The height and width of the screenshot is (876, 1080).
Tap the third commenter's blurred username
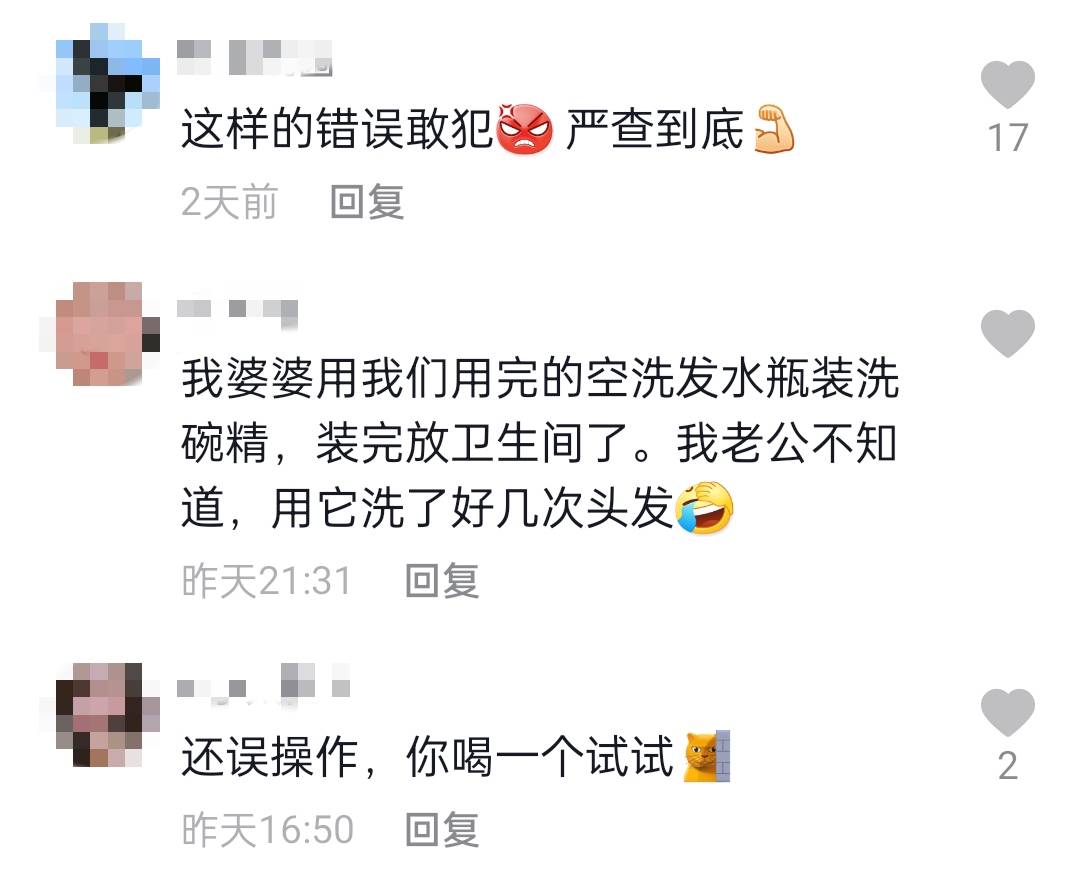[263, 684]
